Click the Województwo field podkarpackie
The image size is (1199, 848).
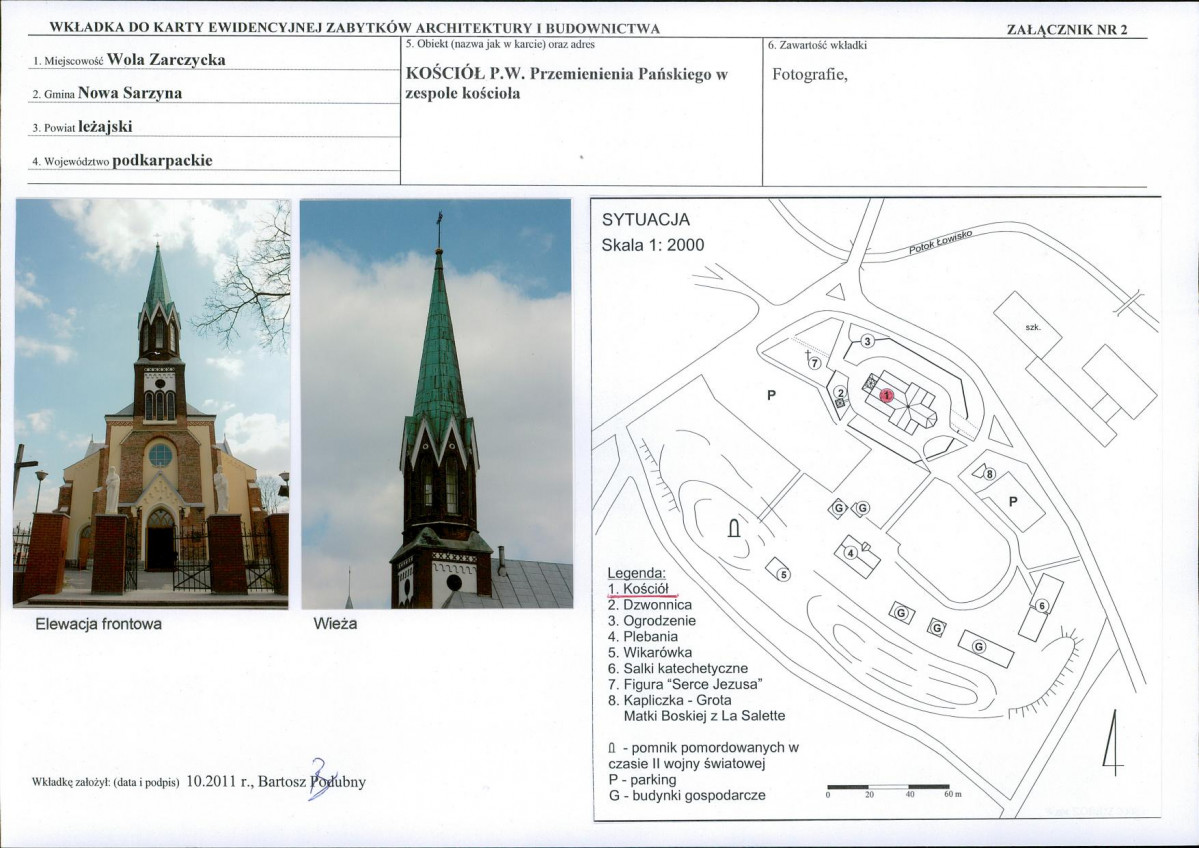[x=162, y=161]
